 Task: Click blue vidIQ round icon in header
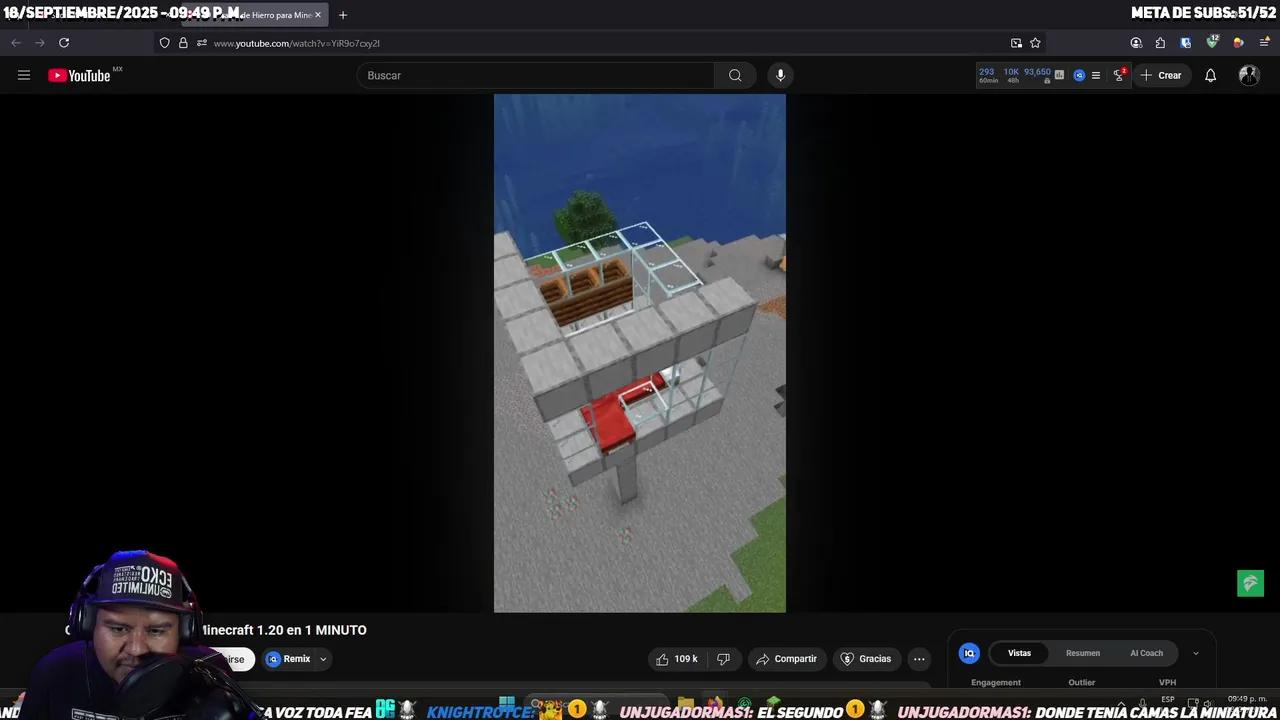coord(1079,75)
